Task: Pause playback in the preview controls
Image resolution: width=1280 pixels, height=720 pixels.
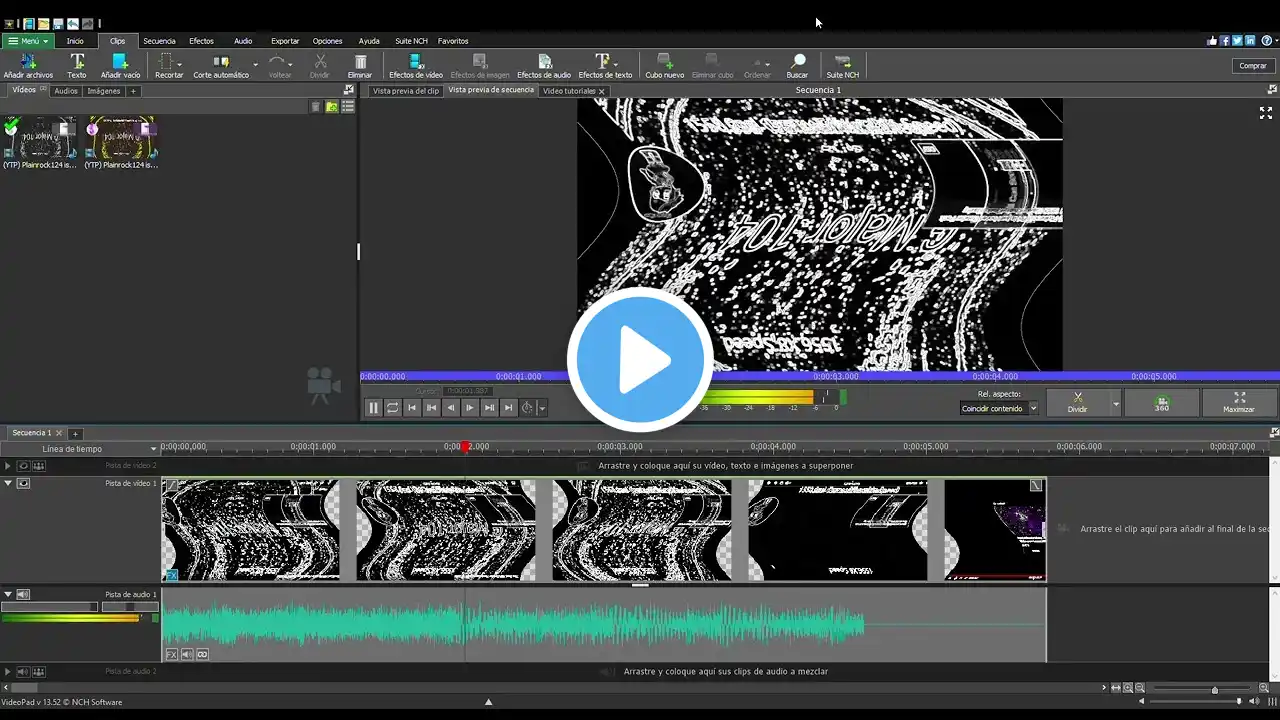Action: 374,407
